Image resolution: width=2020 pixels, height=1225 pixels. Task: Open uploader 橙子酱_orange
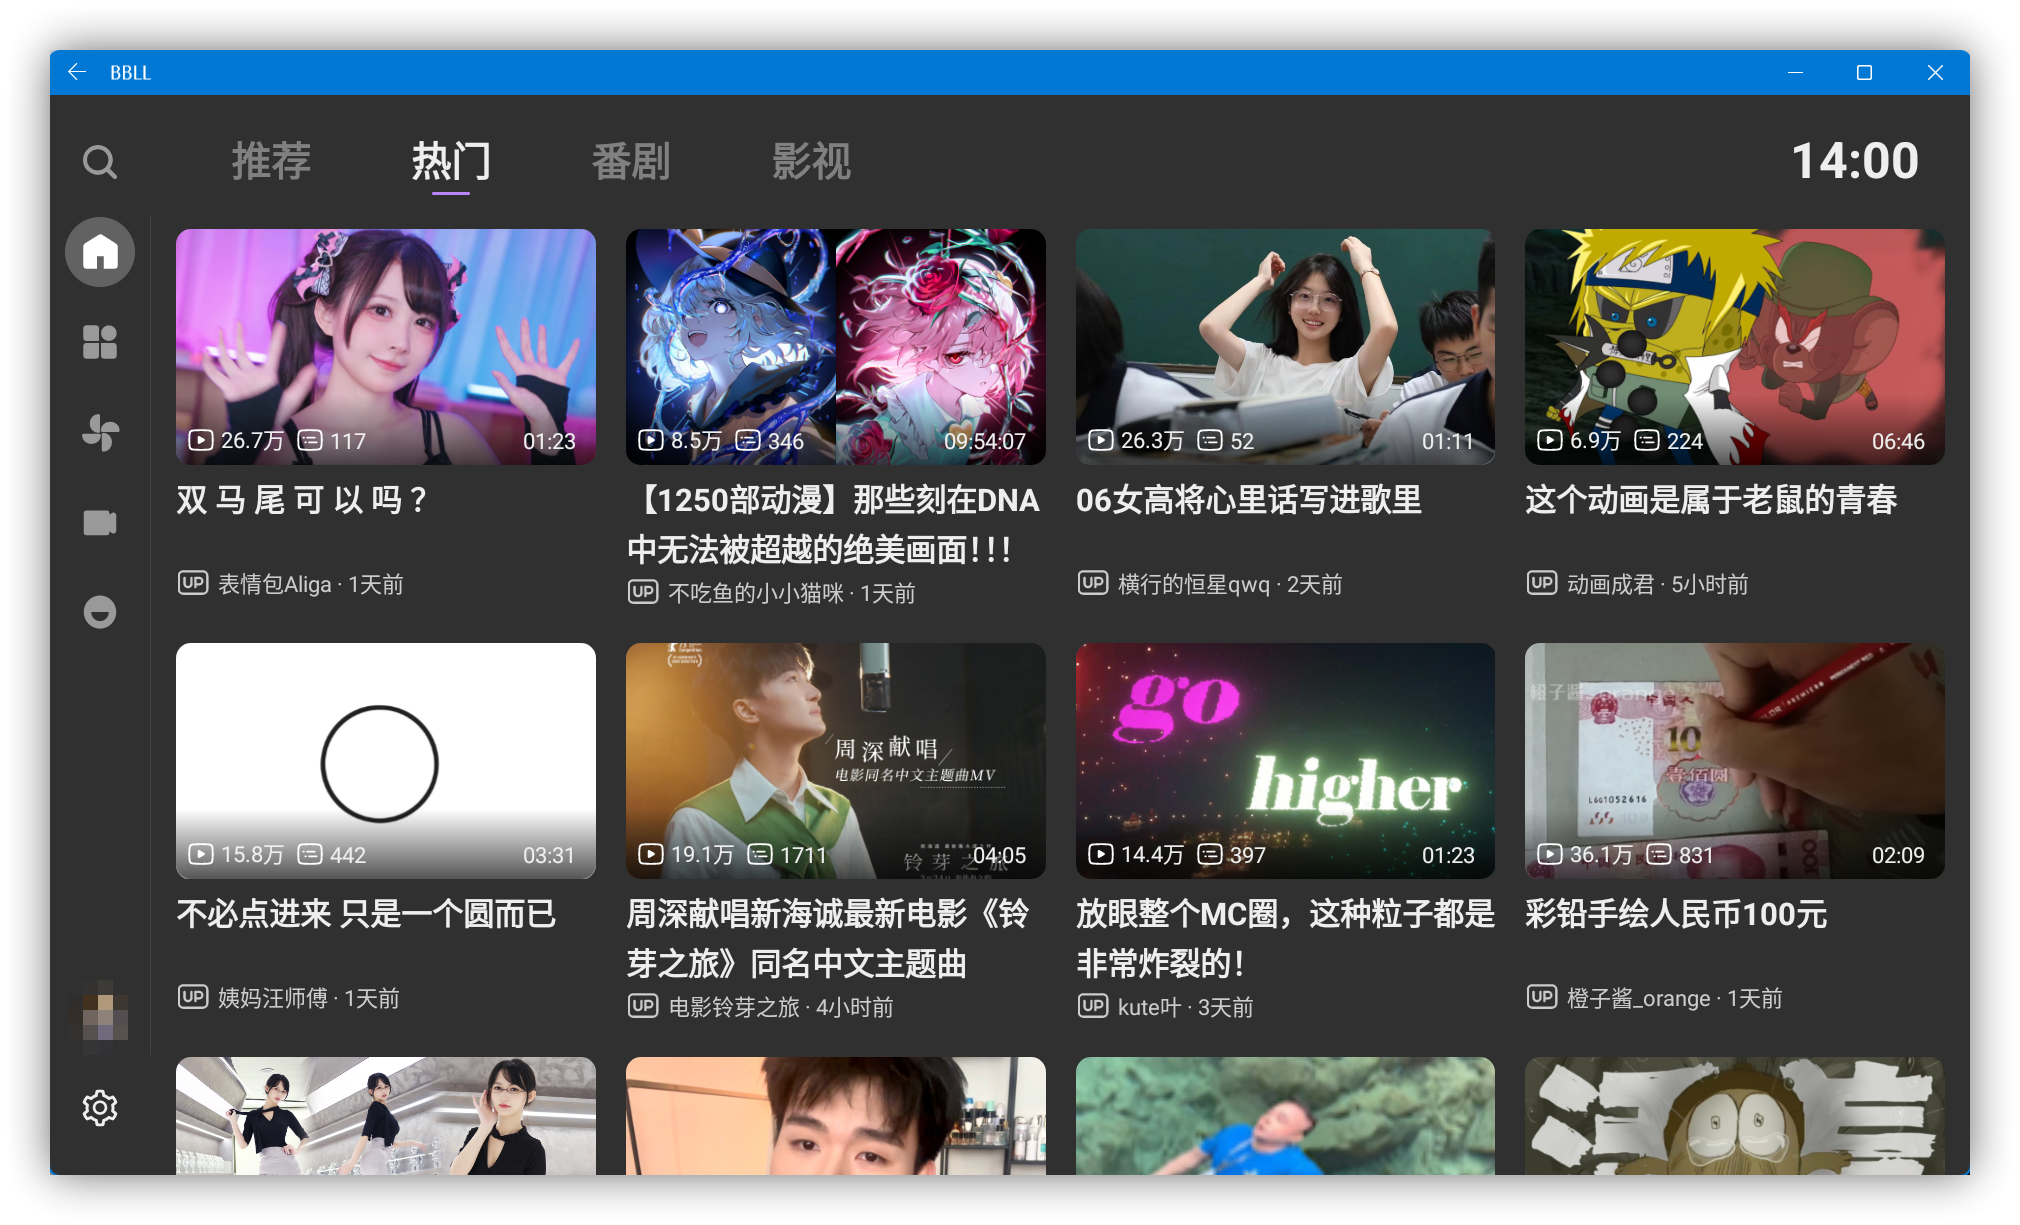[1637, 997]
